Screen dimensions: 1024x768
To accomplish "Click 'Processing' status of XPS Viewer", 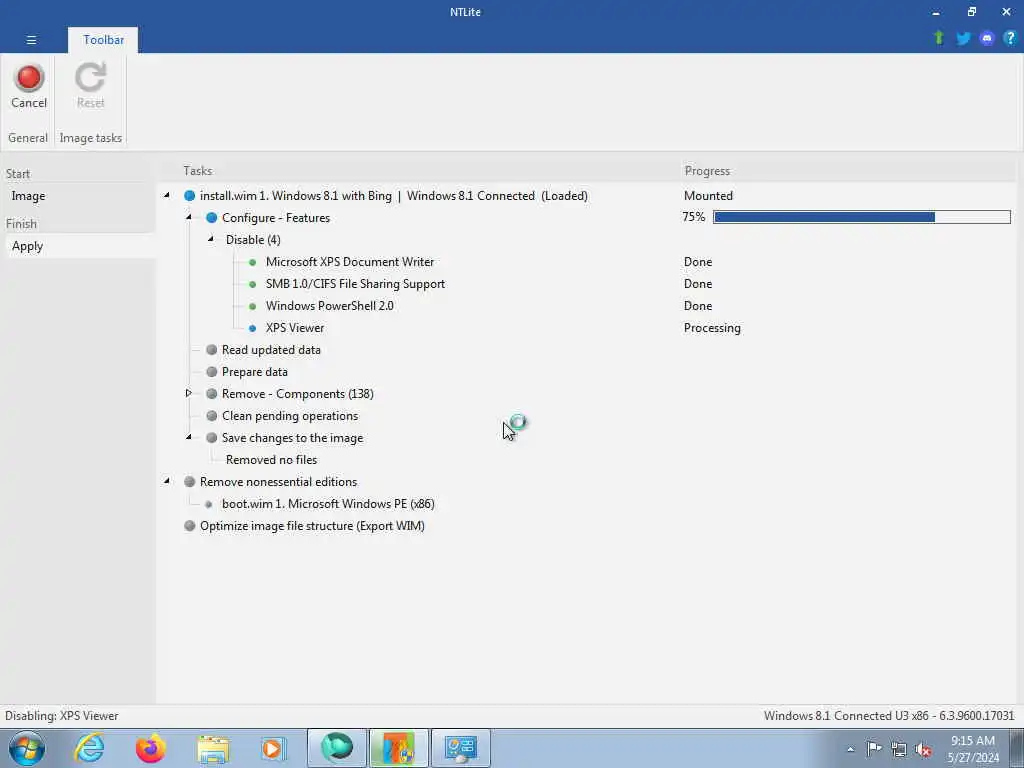I will (x=712, y=328).
